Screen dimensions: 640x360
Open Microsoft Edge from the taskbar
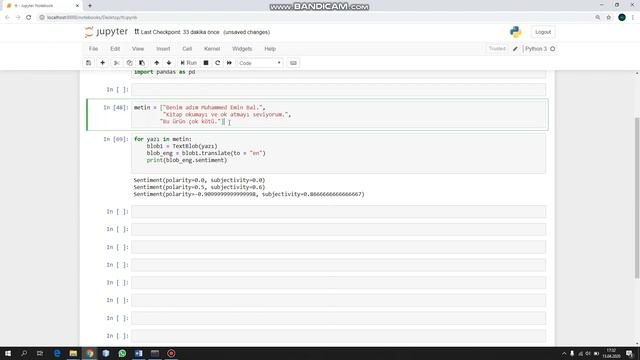[57, 353]
